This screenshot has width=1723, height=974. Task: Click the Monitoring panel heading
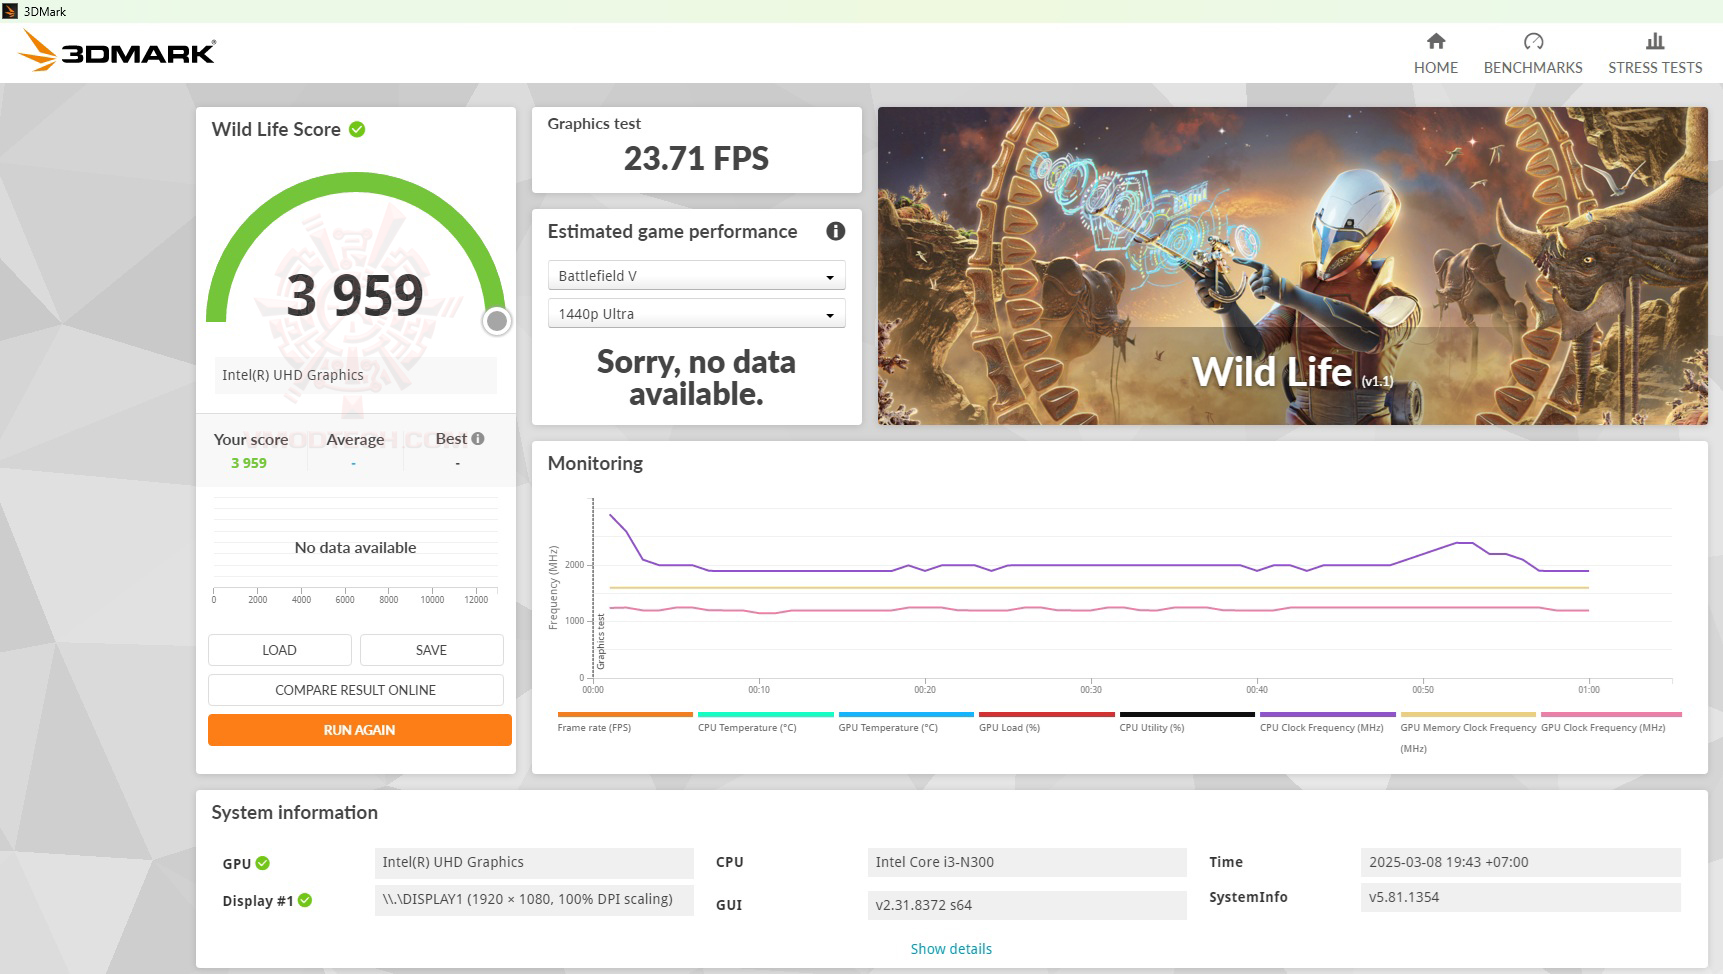[595, 463]
